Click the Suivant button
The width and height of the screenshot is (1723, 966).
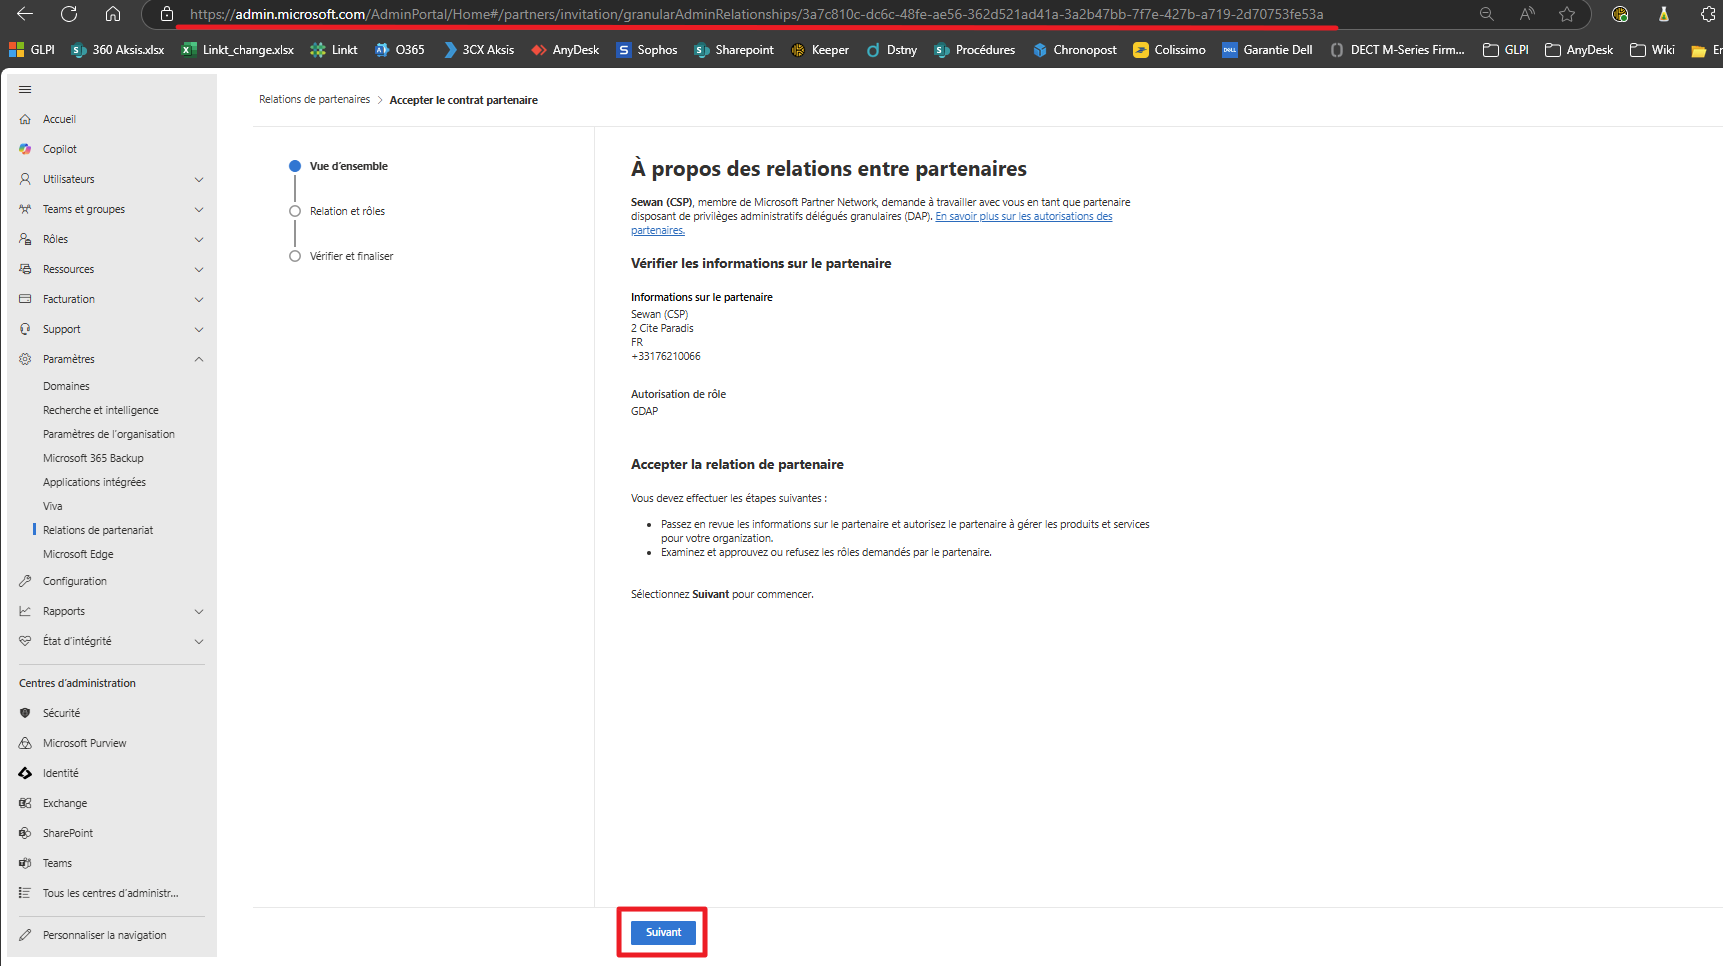[663, 932]
